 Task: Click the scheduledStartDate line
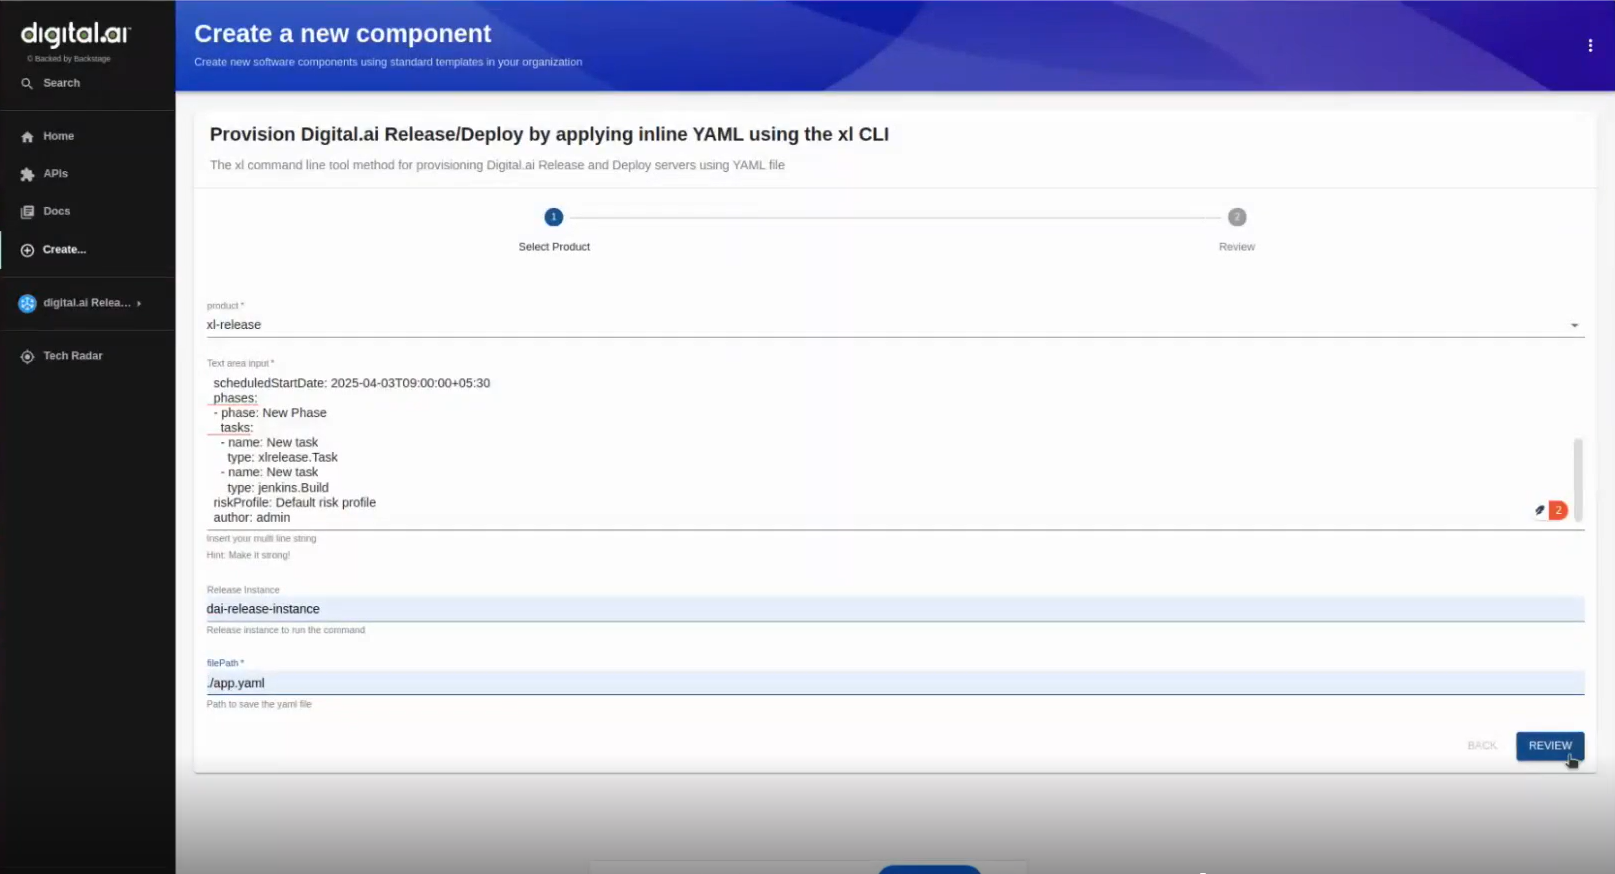coord(352,383)
